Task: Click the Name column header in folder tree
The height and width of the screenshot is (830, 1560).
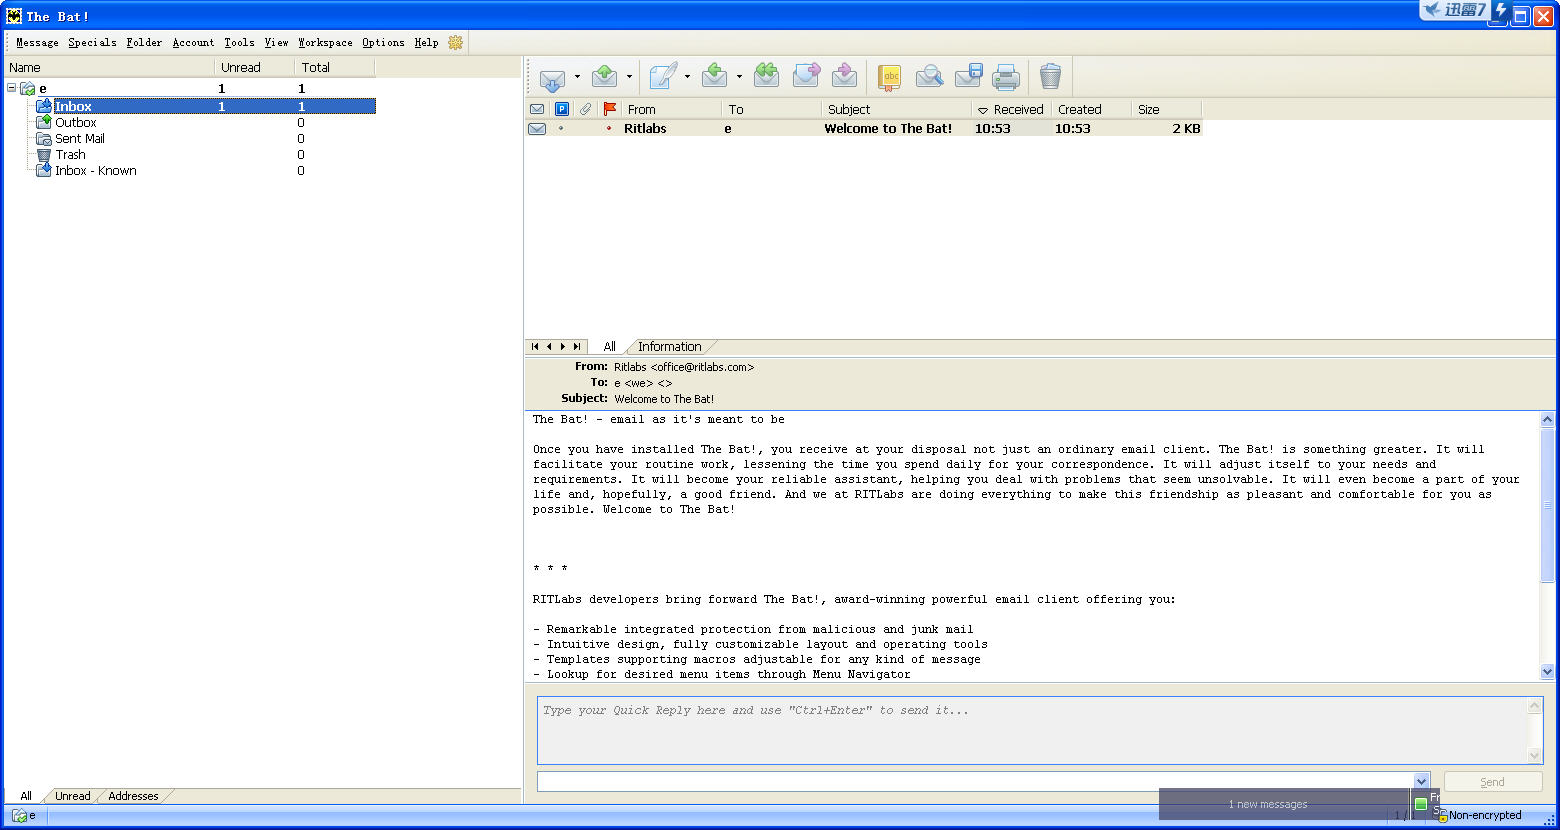Action: pos(109,67)
